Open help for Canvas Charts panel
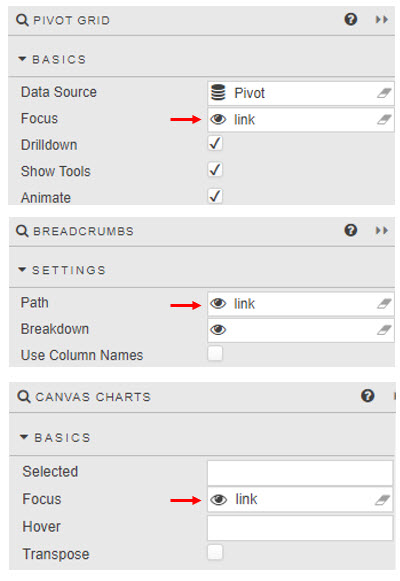Screen dimensions: 400x581 pos(367,396)
